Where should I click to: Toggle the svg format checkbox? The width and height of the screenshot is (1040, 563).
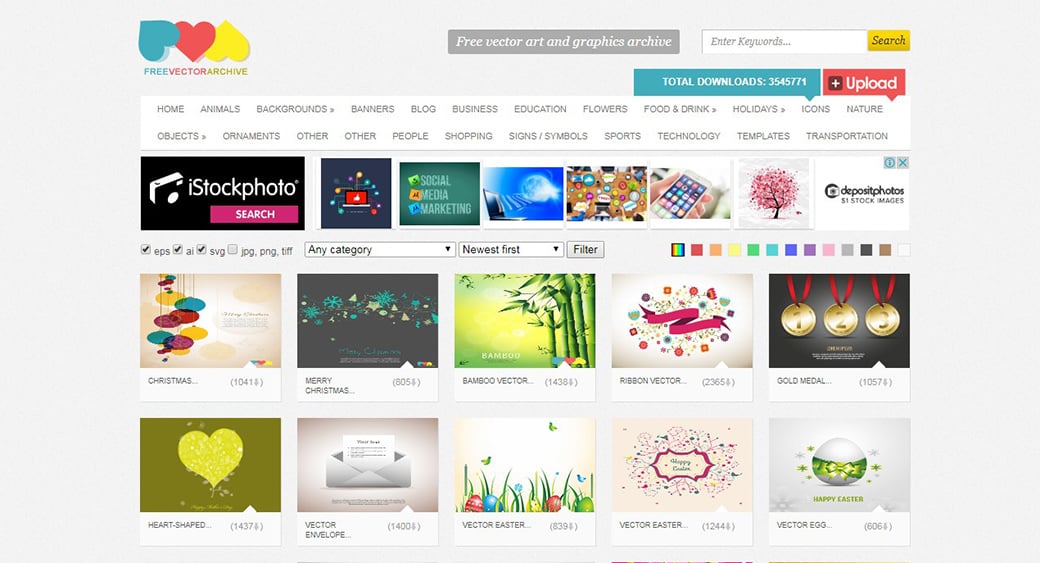click(x=202, y=249)
